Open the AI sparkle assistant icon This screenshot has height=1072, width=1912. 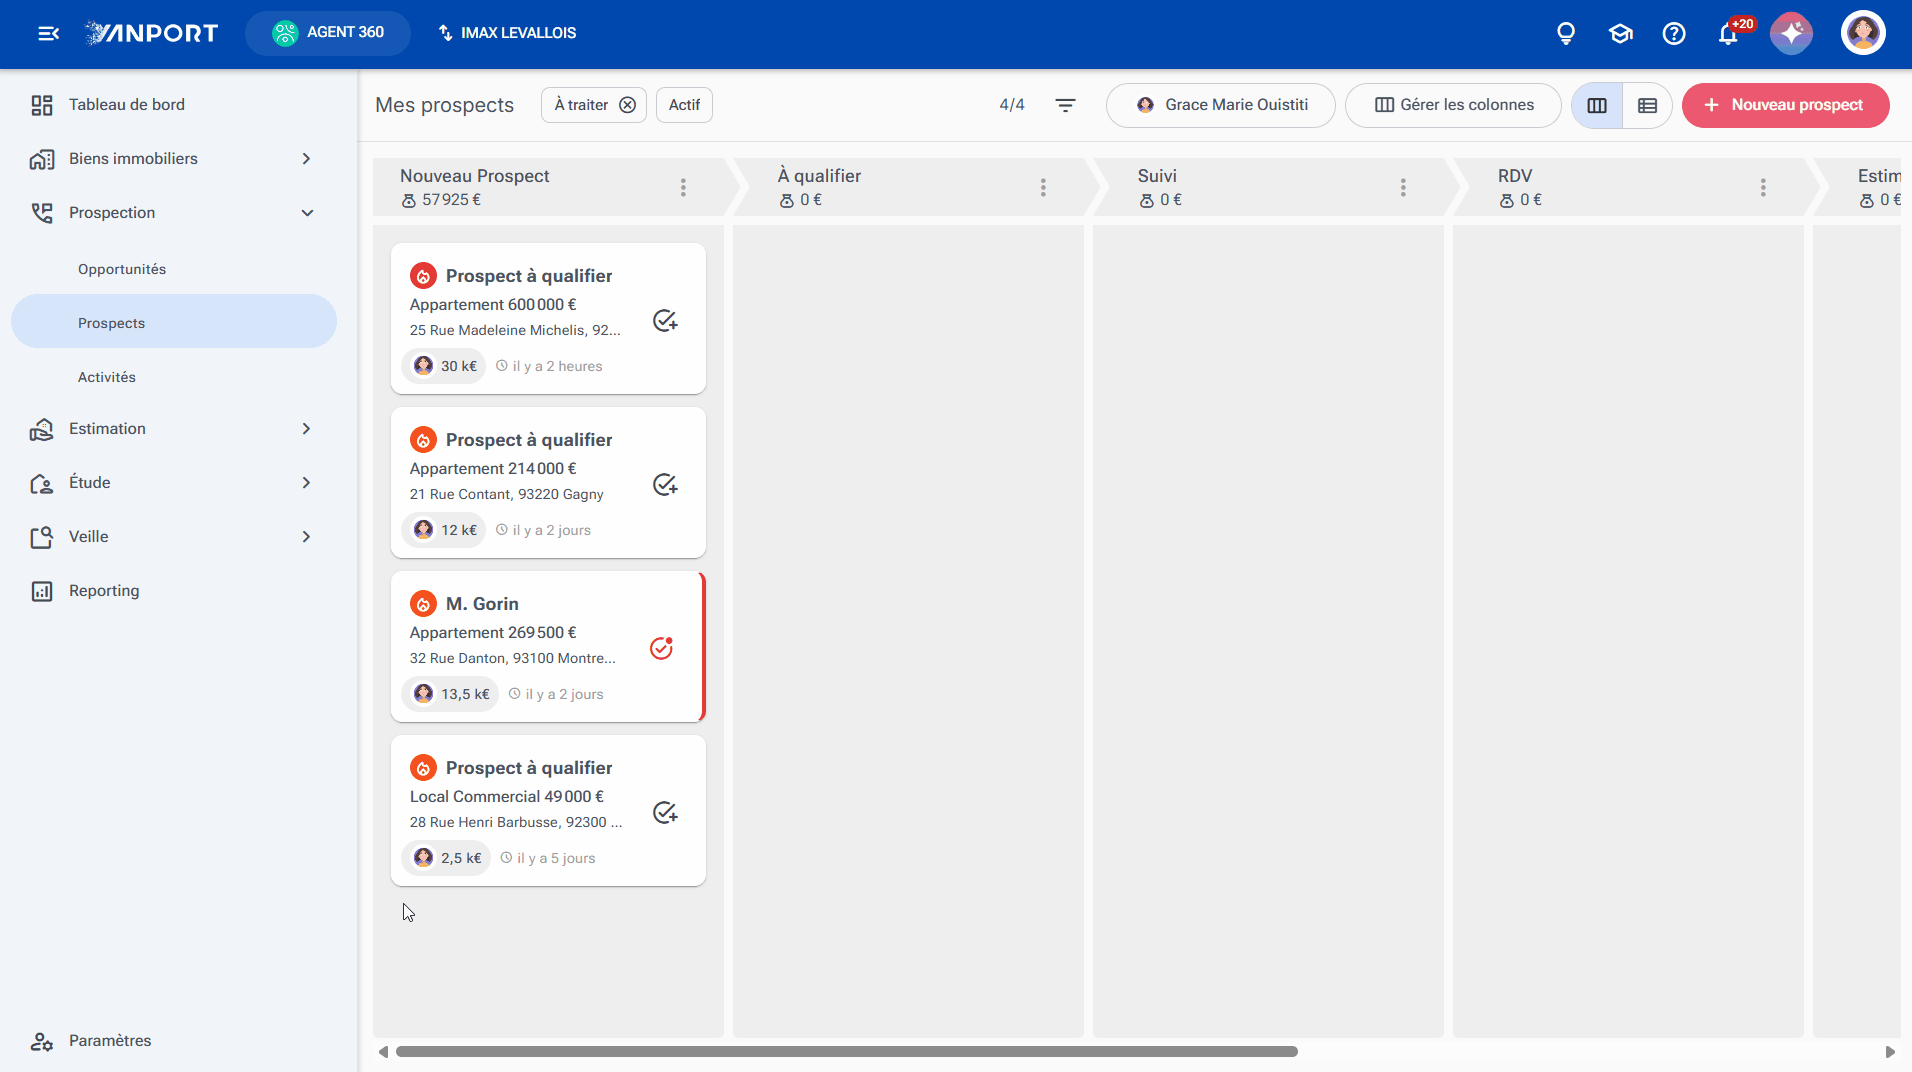point(1791,33)
